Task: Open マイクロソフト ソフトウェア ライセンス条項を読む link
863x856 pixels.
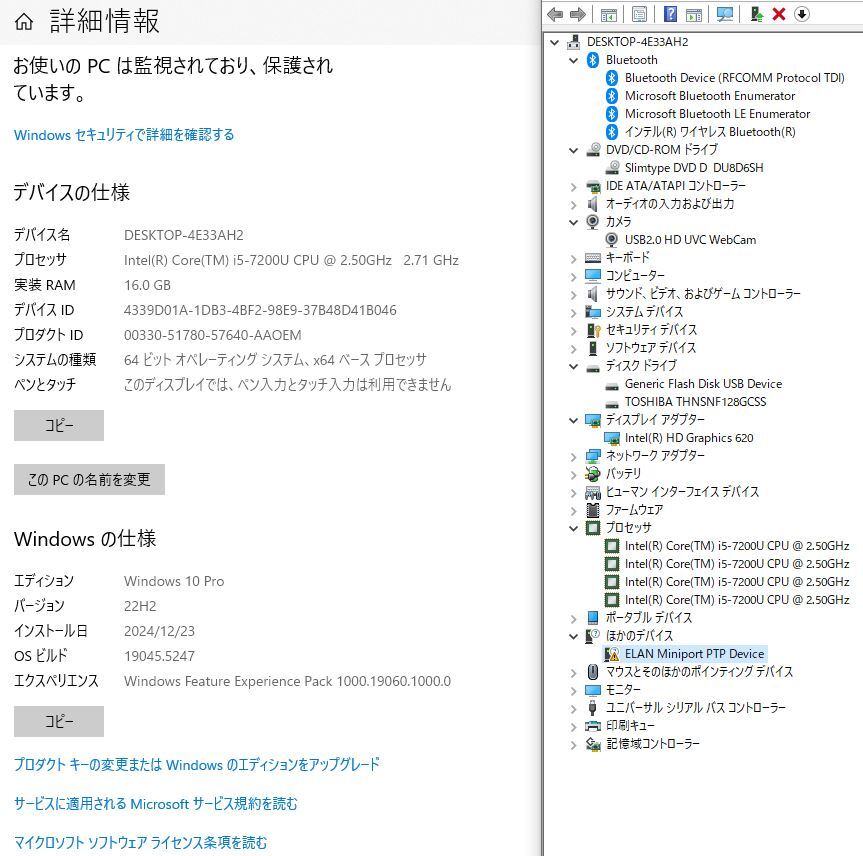Action: pos(140,843)
